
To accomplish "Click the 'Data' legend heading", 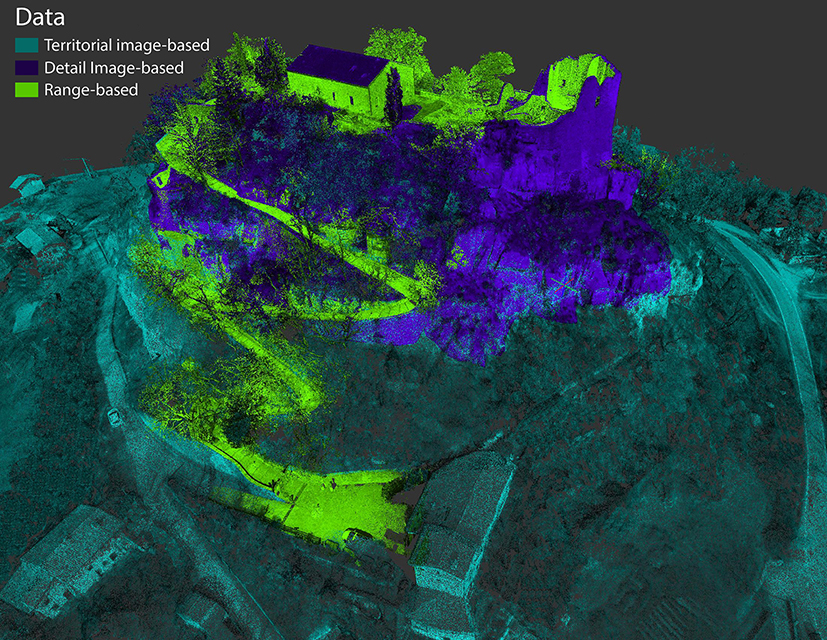I will (x=40, y=17).
